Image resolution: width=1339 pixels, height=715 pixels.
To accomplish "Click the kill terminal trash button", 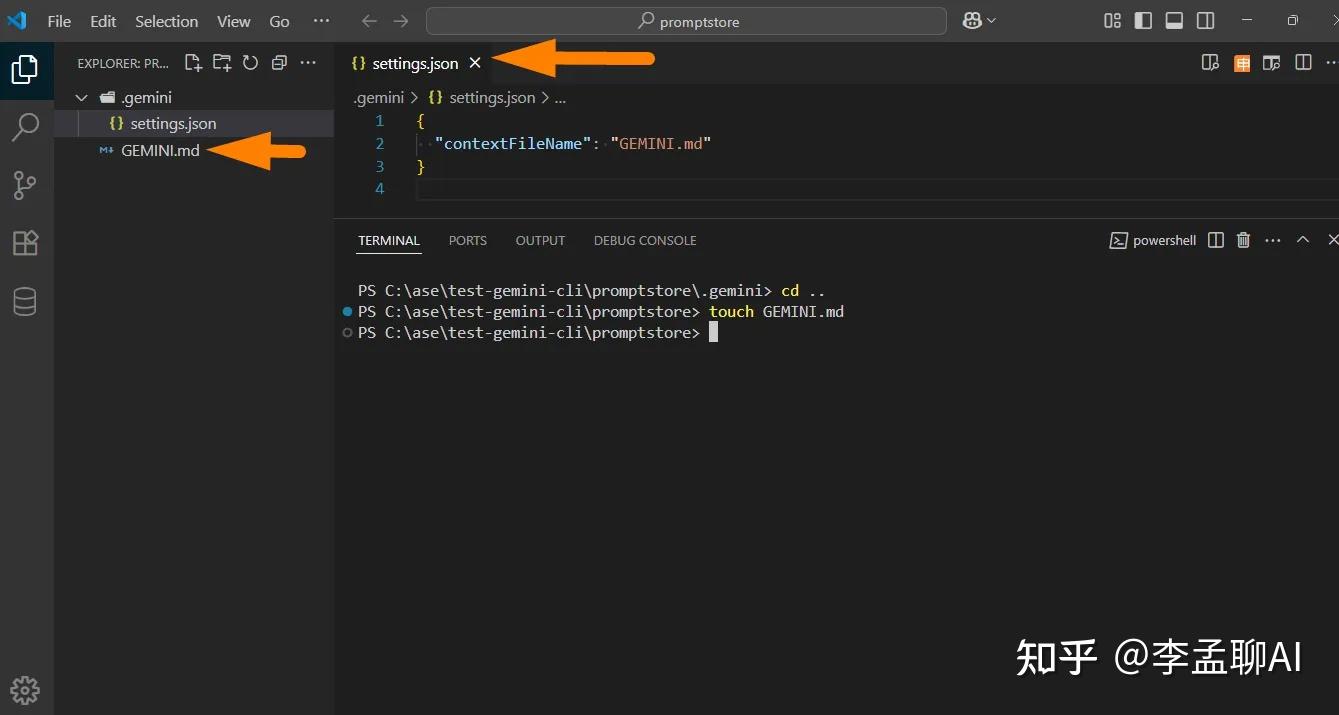I will pos(1243,240).
